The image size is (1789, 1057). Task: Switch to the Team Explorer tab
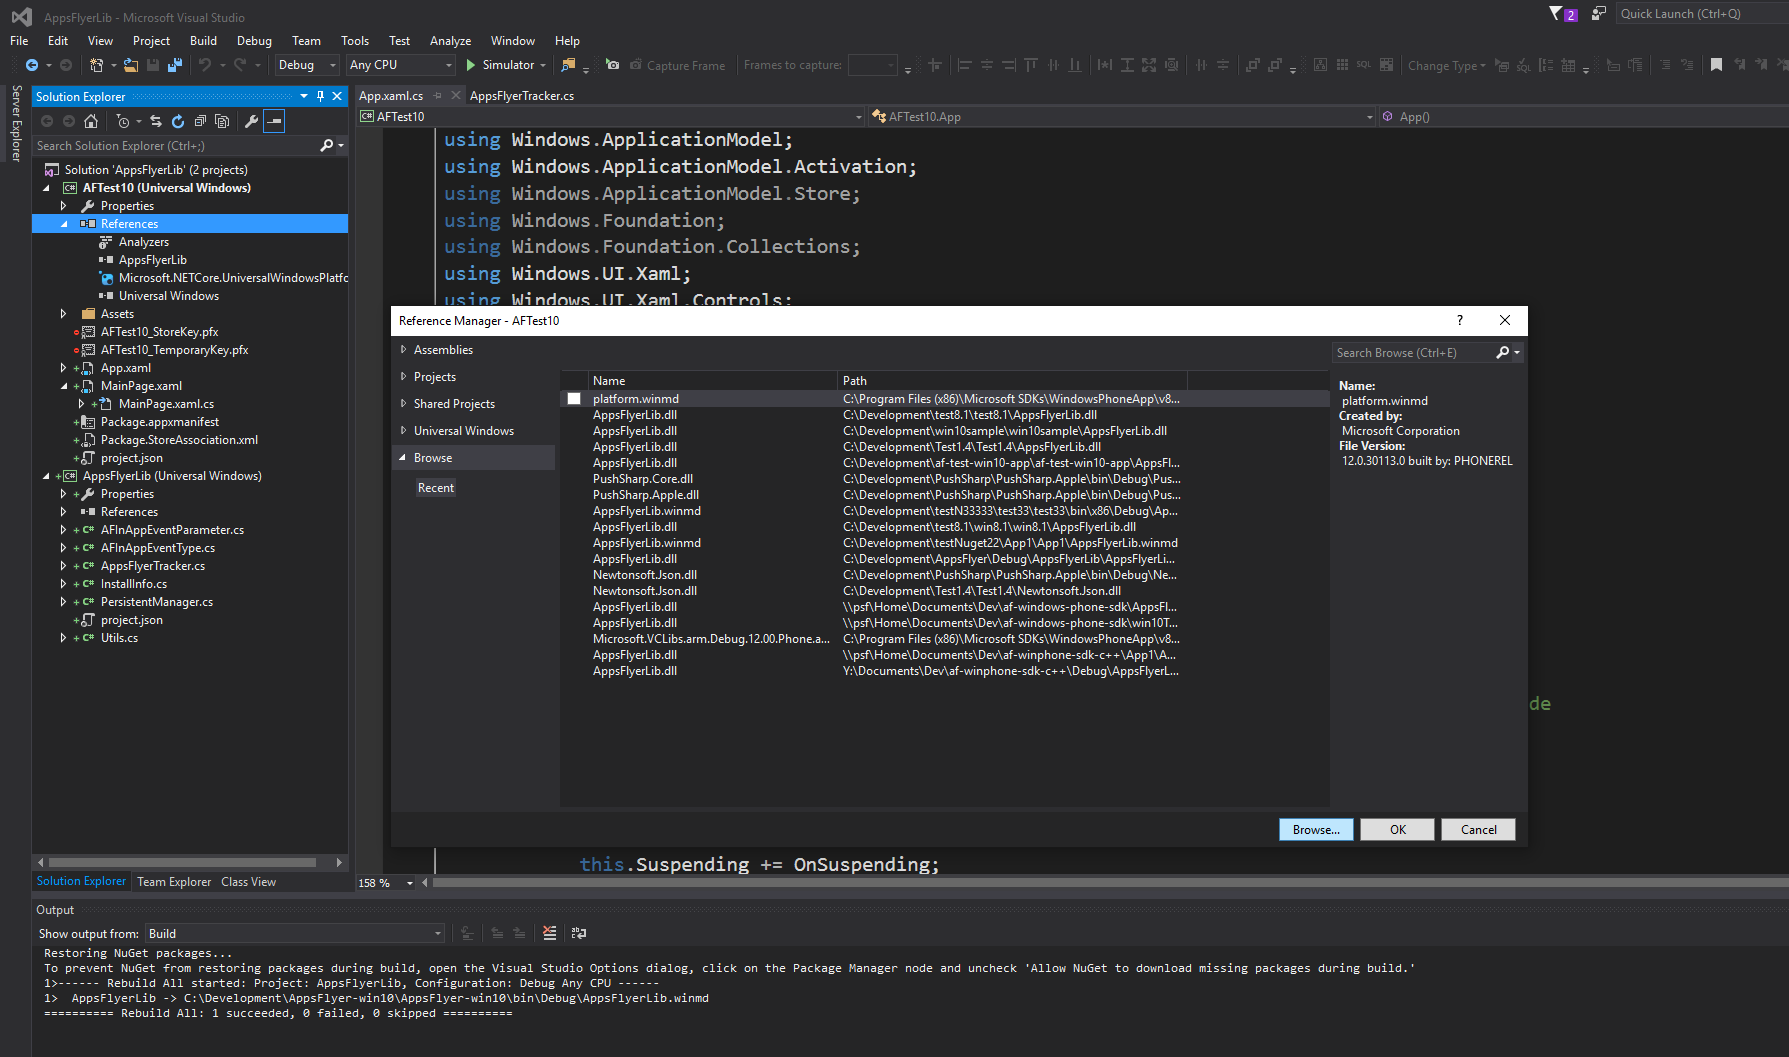(174, 882)
